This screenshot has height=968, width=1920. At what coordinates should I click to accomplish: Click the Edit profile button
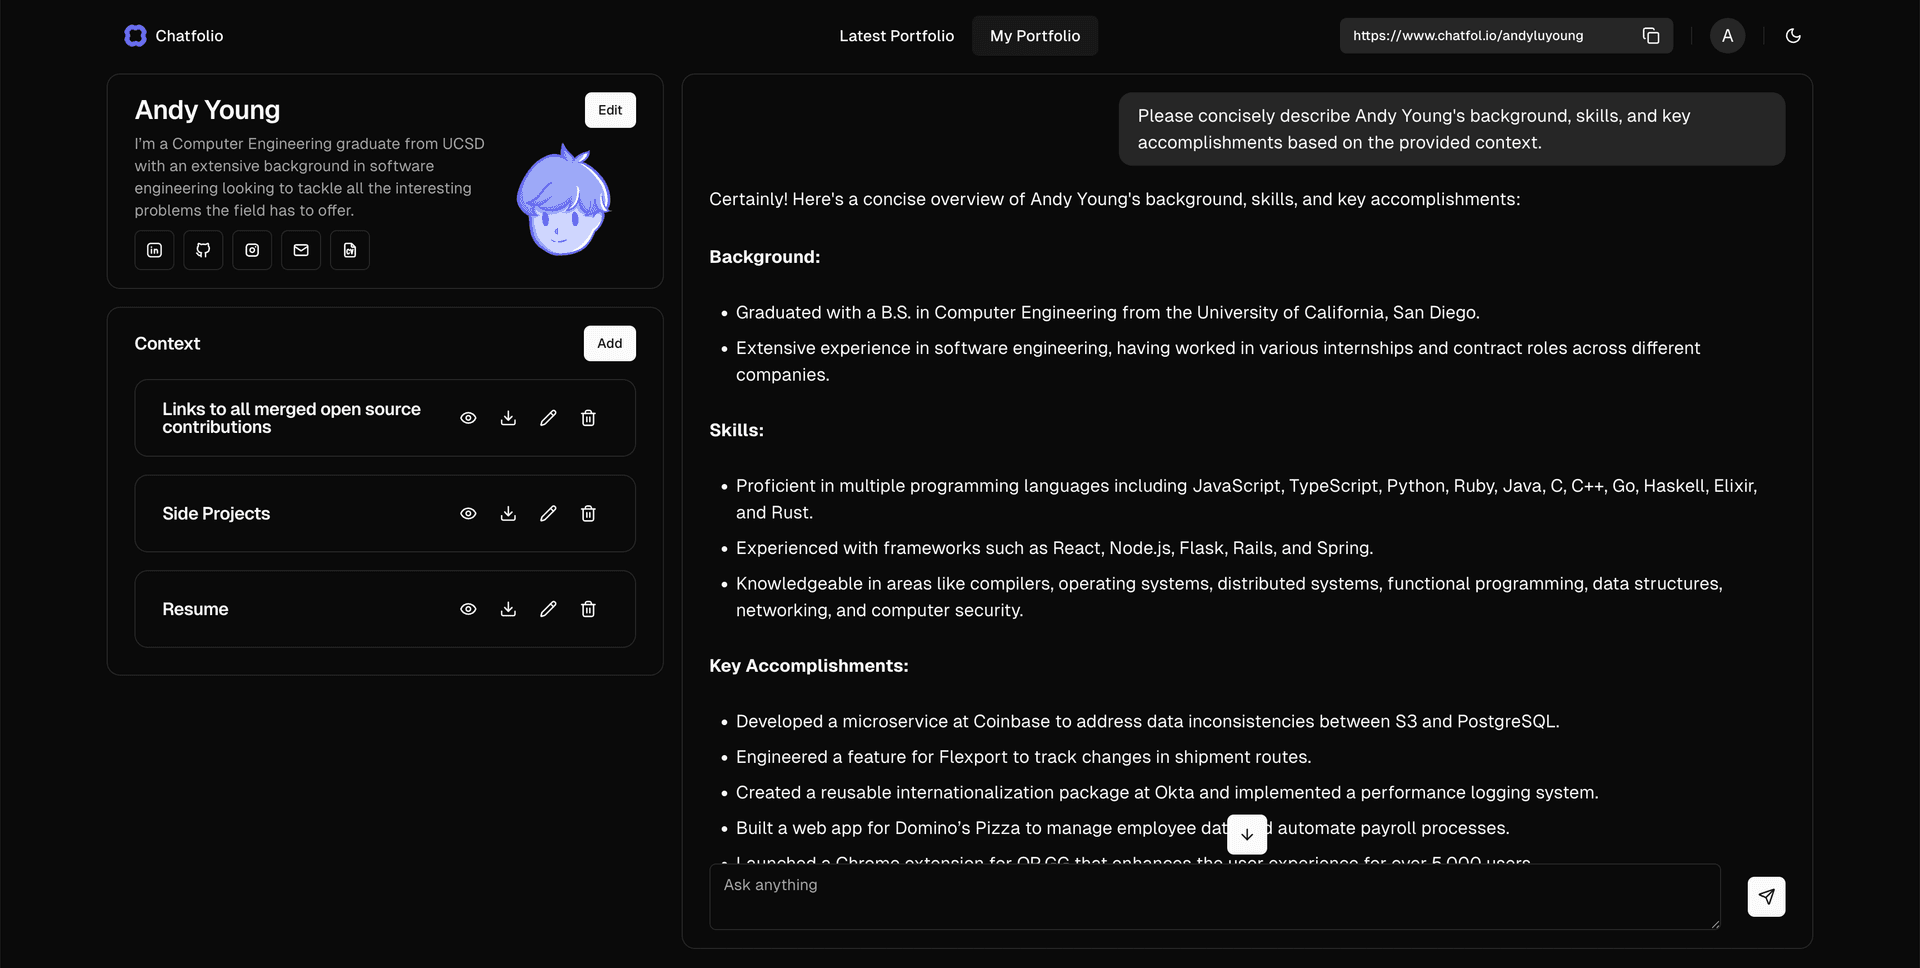click(610, 110)
